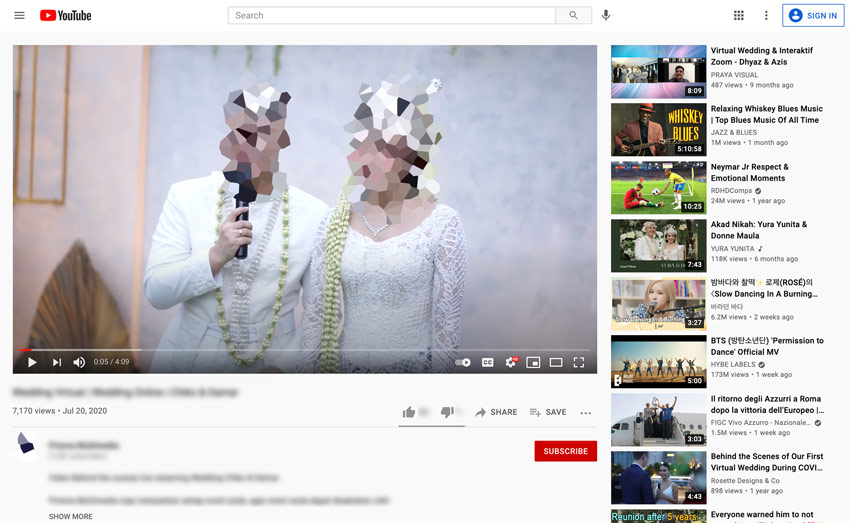The width and height of the screenshot is (850, 523).
Task: Dislike the video with thumbs down
Action: click(447, 412)
